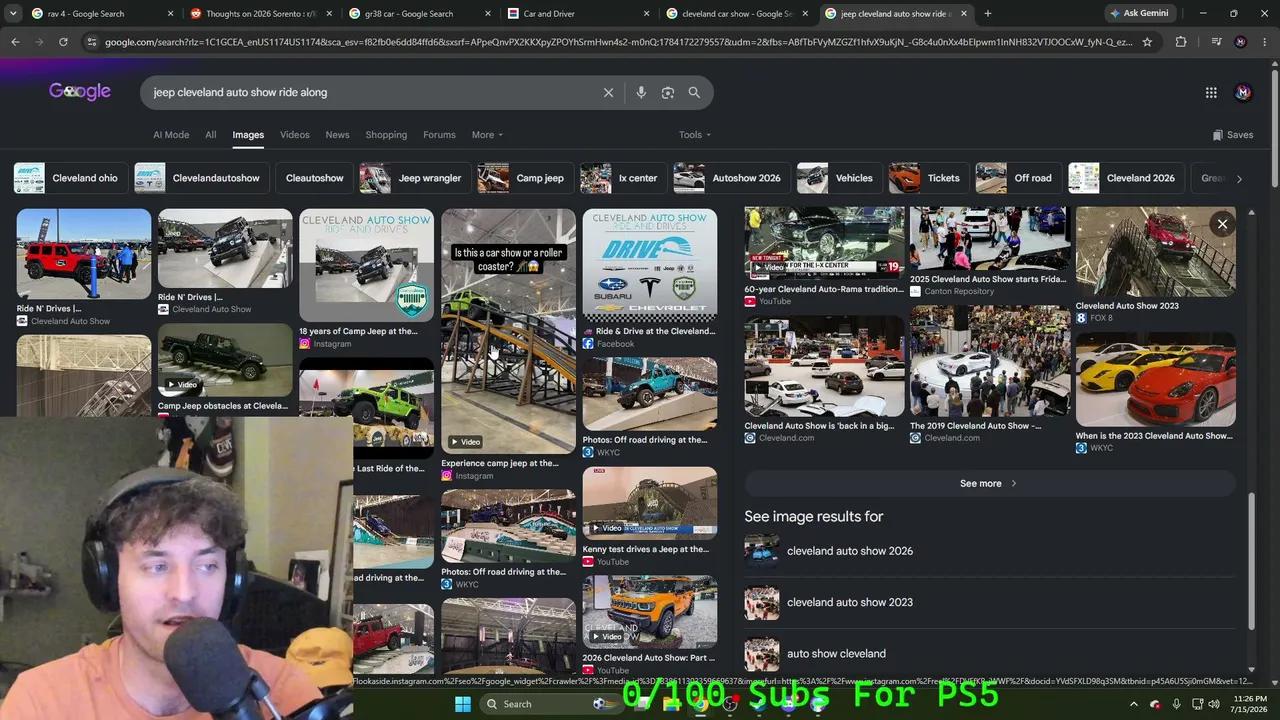The height and width of the screenshot is (720, 1280).
Task: Open a new browser tab
Action: (x=988, y=14)
